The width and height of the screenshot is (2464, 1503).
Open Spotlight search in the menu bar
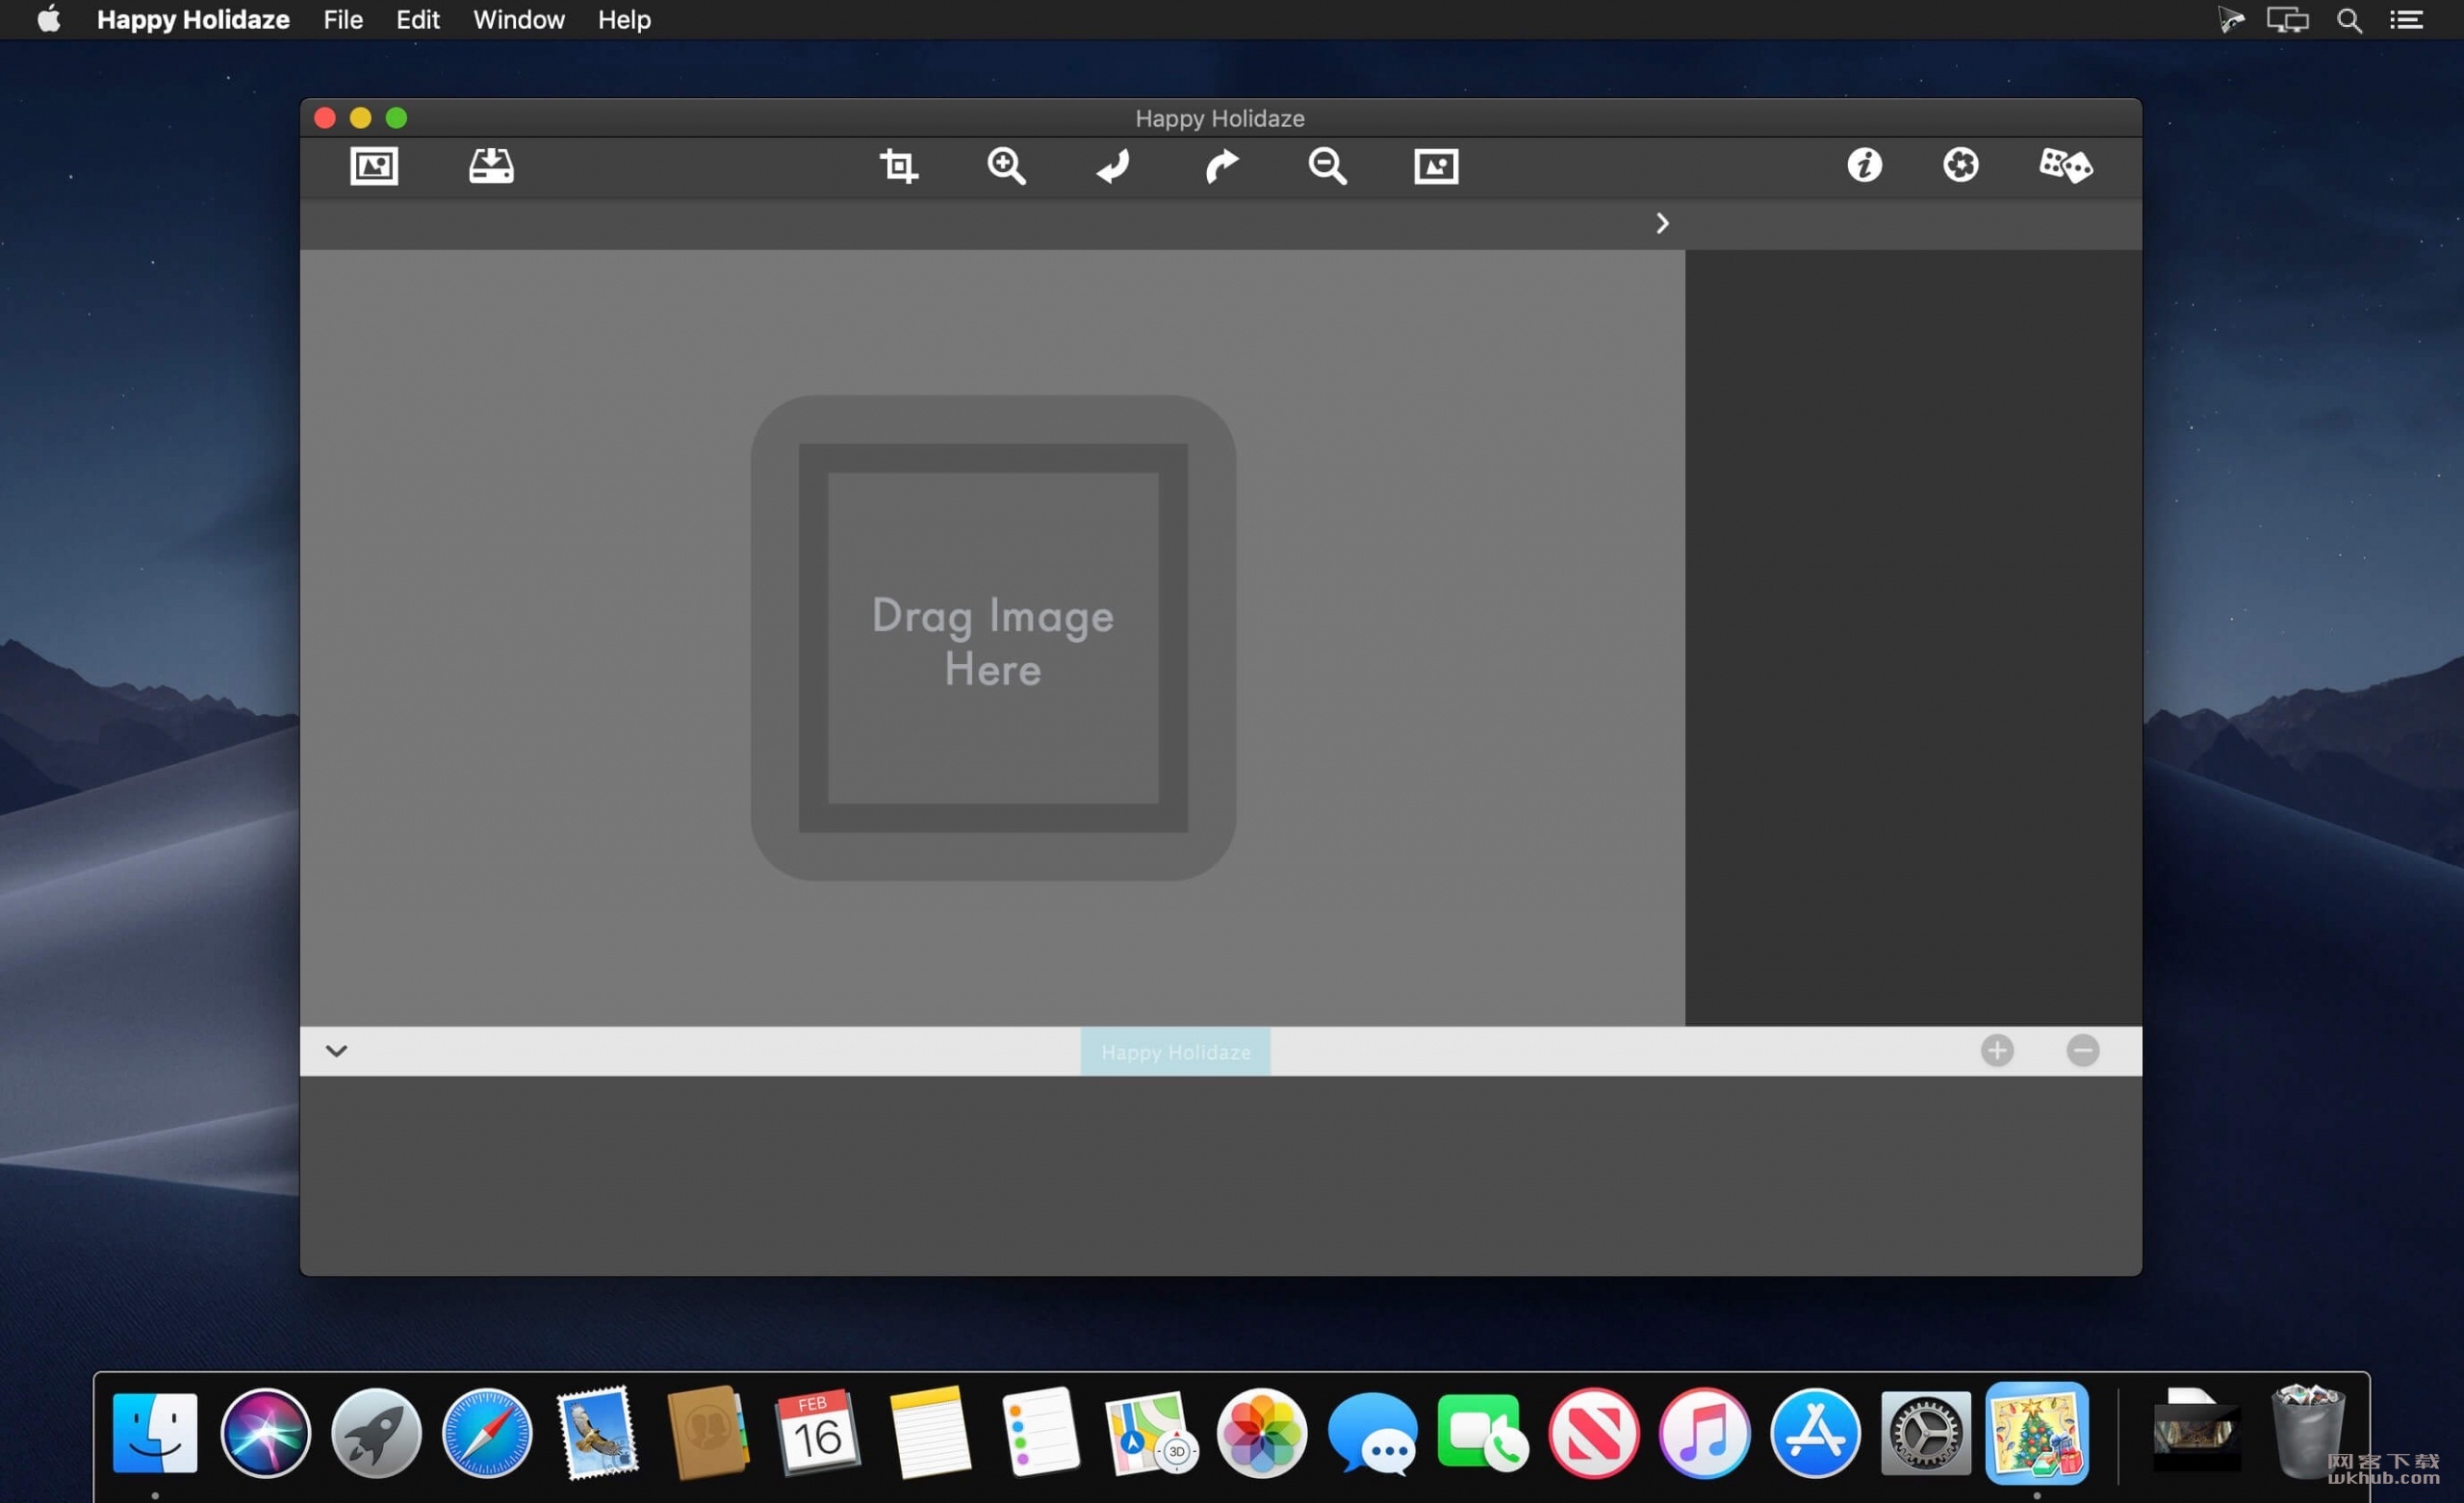[2350, 20]
